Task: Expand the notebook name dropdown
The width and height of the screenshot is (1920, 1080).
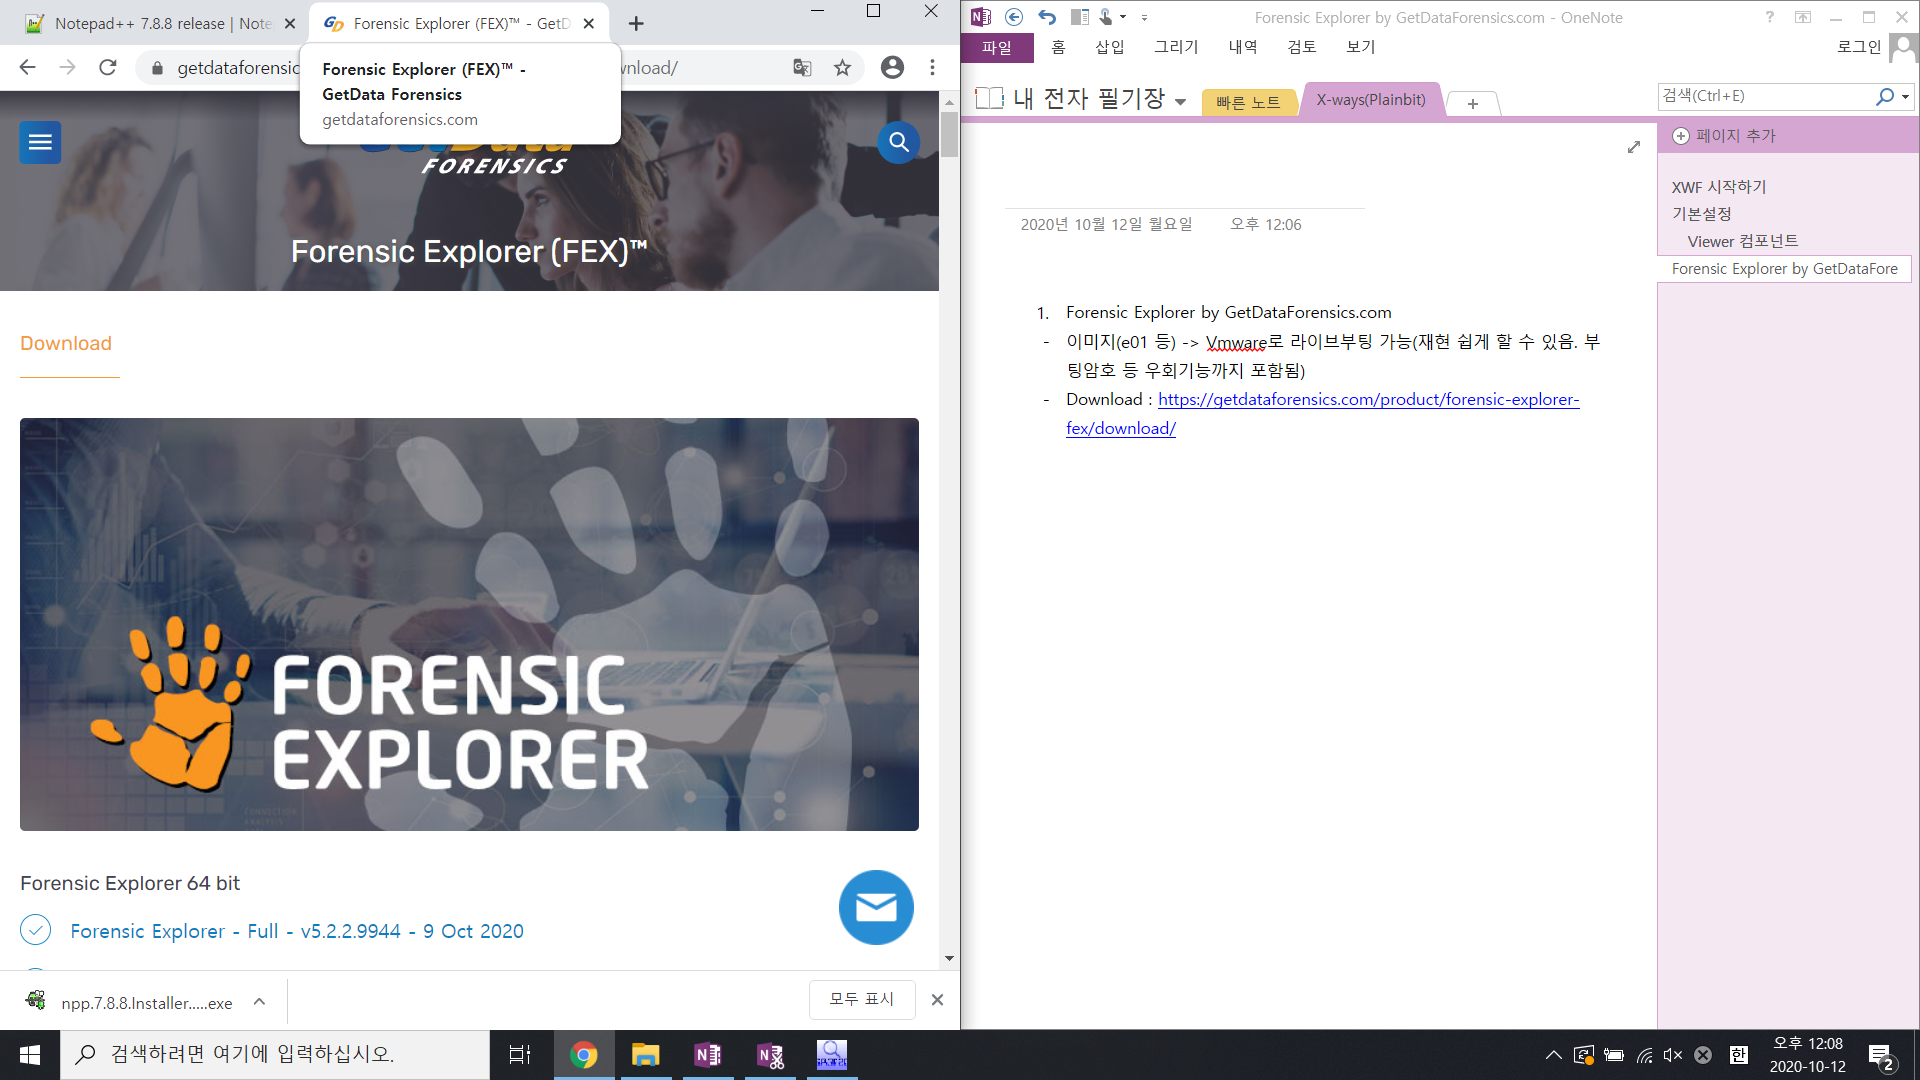Action: click(1180, 101)
